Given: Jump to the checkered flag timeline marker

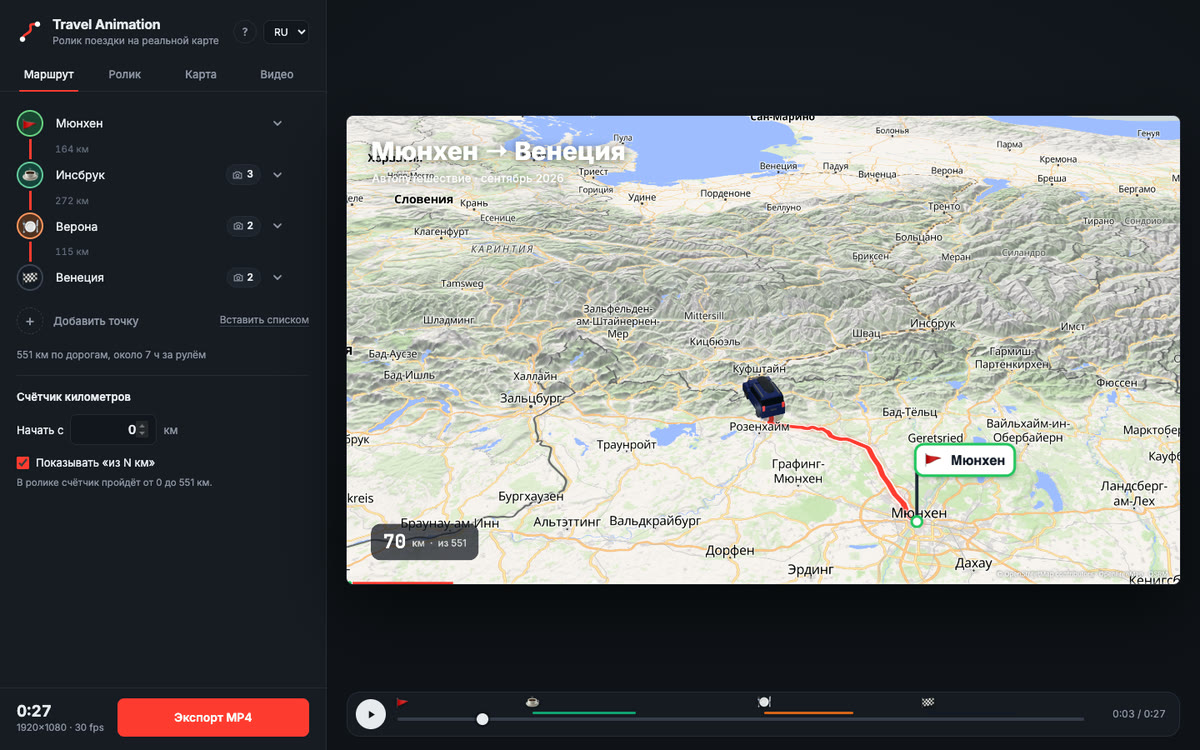Looking at the screenshot, I should pos(928,703).
